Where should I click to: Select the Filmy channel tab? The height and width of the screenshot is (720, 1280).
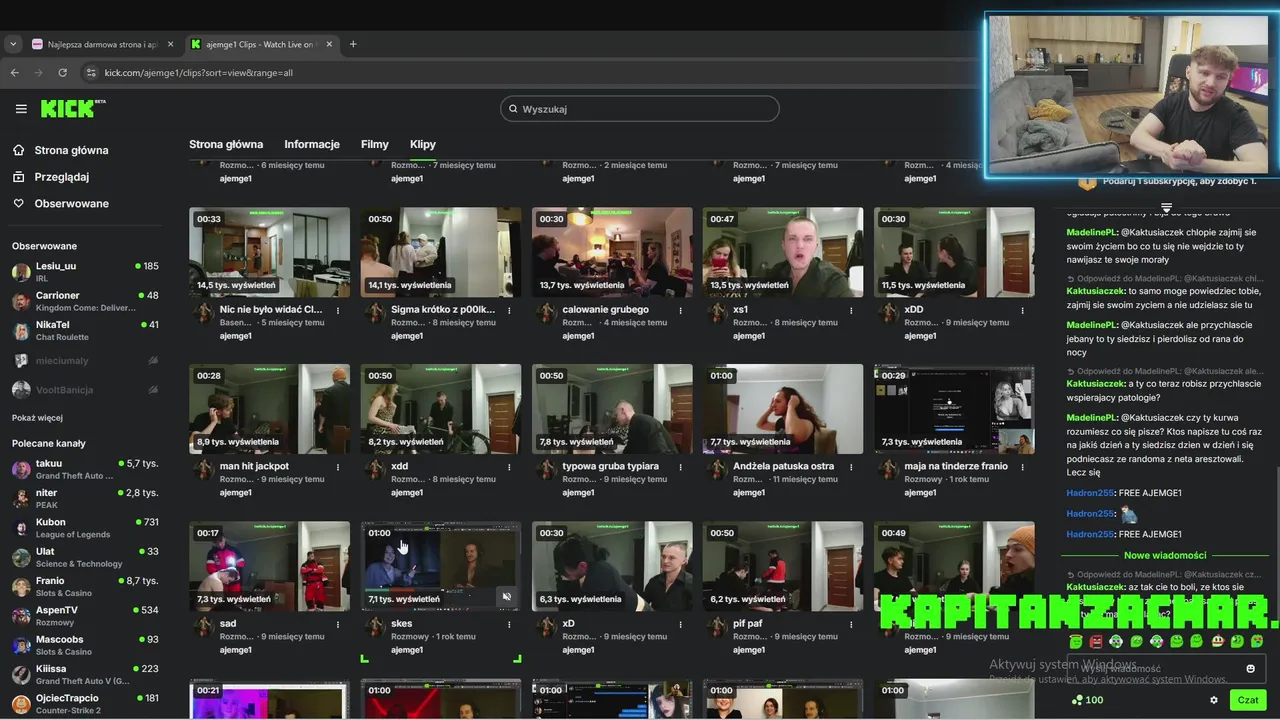point(374,144)
